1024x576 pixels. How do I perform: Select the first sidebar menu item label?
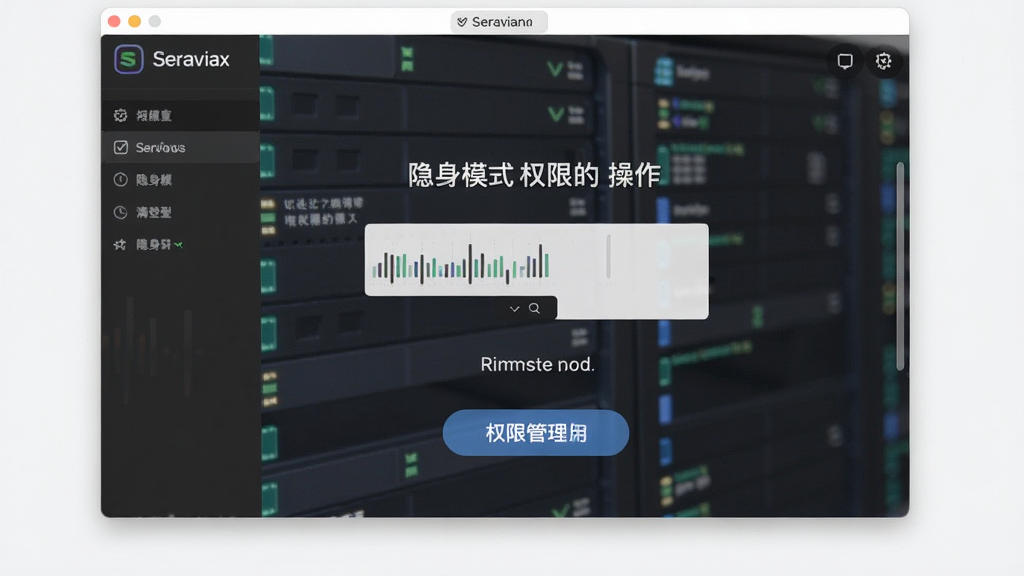(x=153, y=116)
